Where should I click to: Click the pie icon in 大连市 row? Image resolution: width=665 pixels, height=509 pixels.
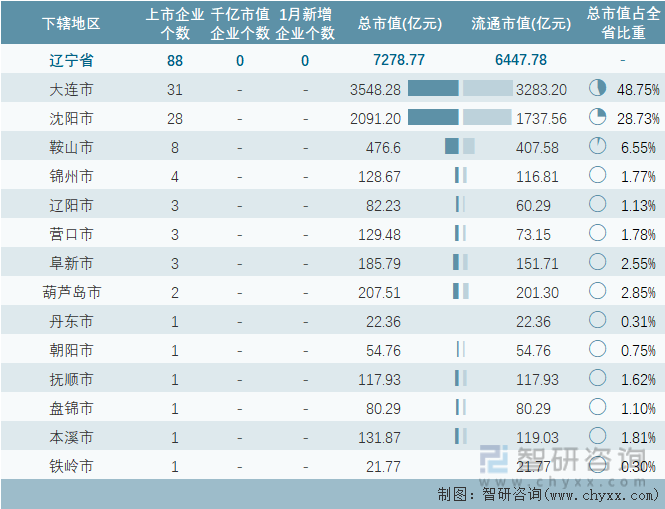coord(597,88)
